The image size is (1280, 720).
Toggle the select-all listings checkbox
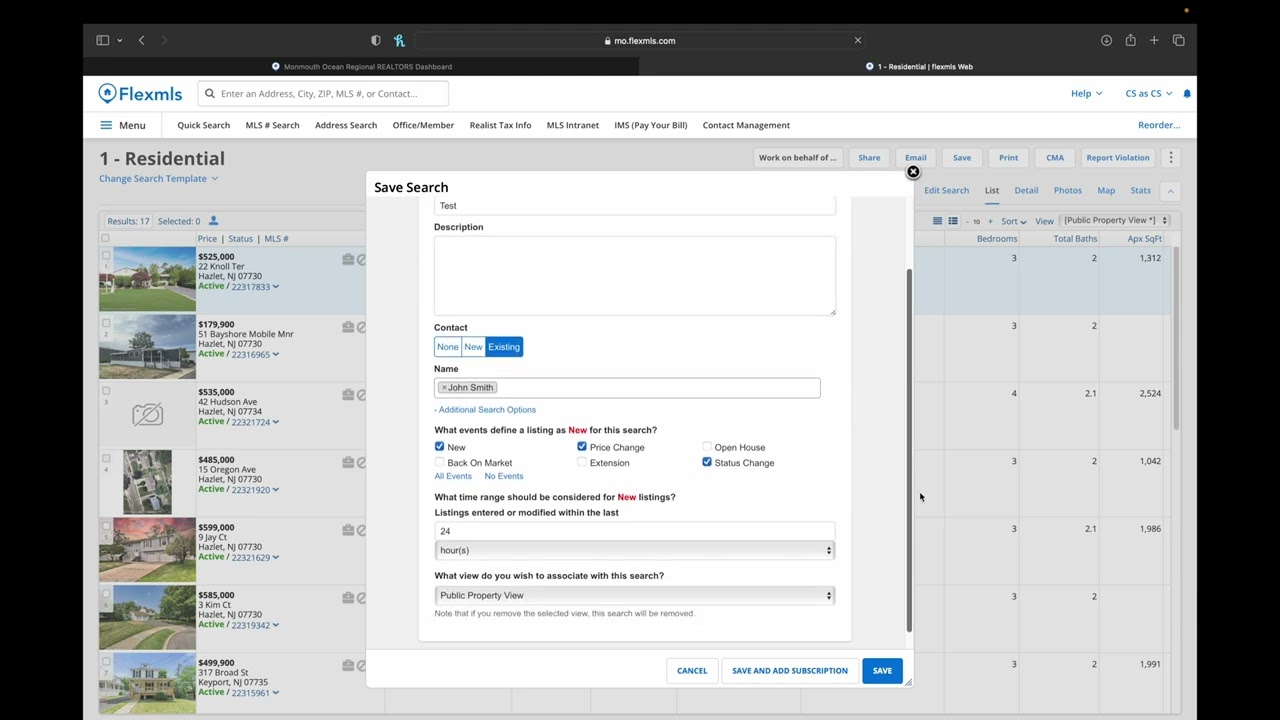pyautogui.click(x=105, y=238)
